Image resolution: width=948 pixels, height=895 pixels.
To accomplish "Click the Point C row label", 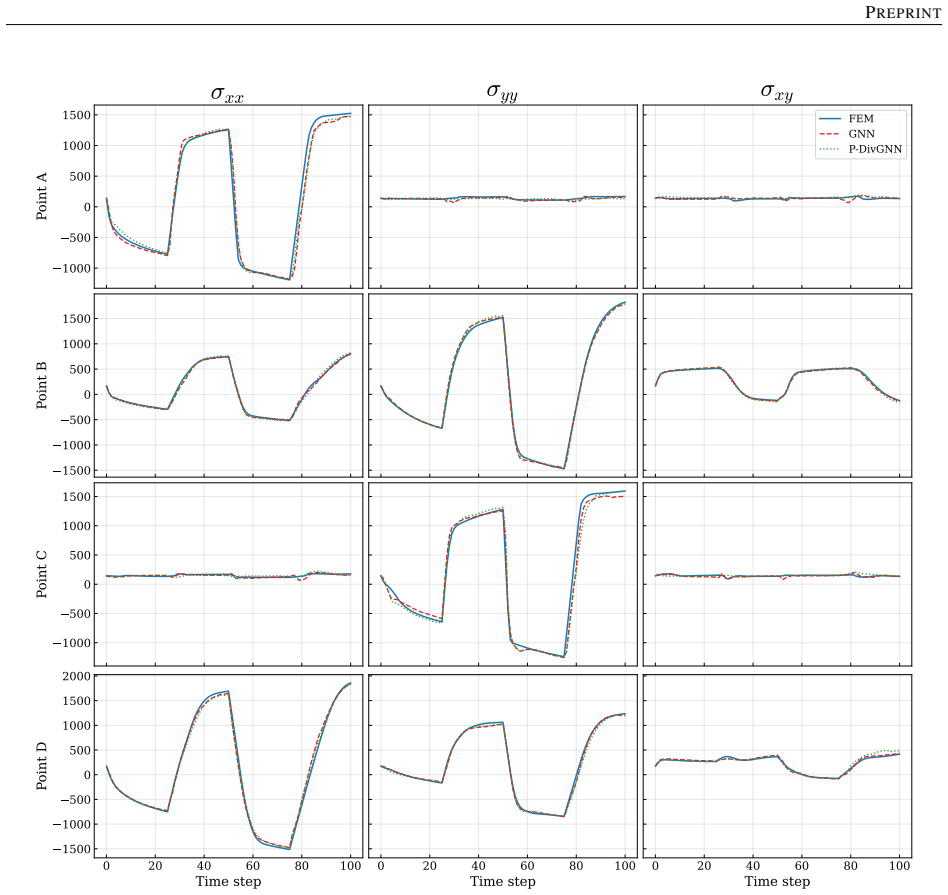I will pyautogui.click(x=41, y=574).
